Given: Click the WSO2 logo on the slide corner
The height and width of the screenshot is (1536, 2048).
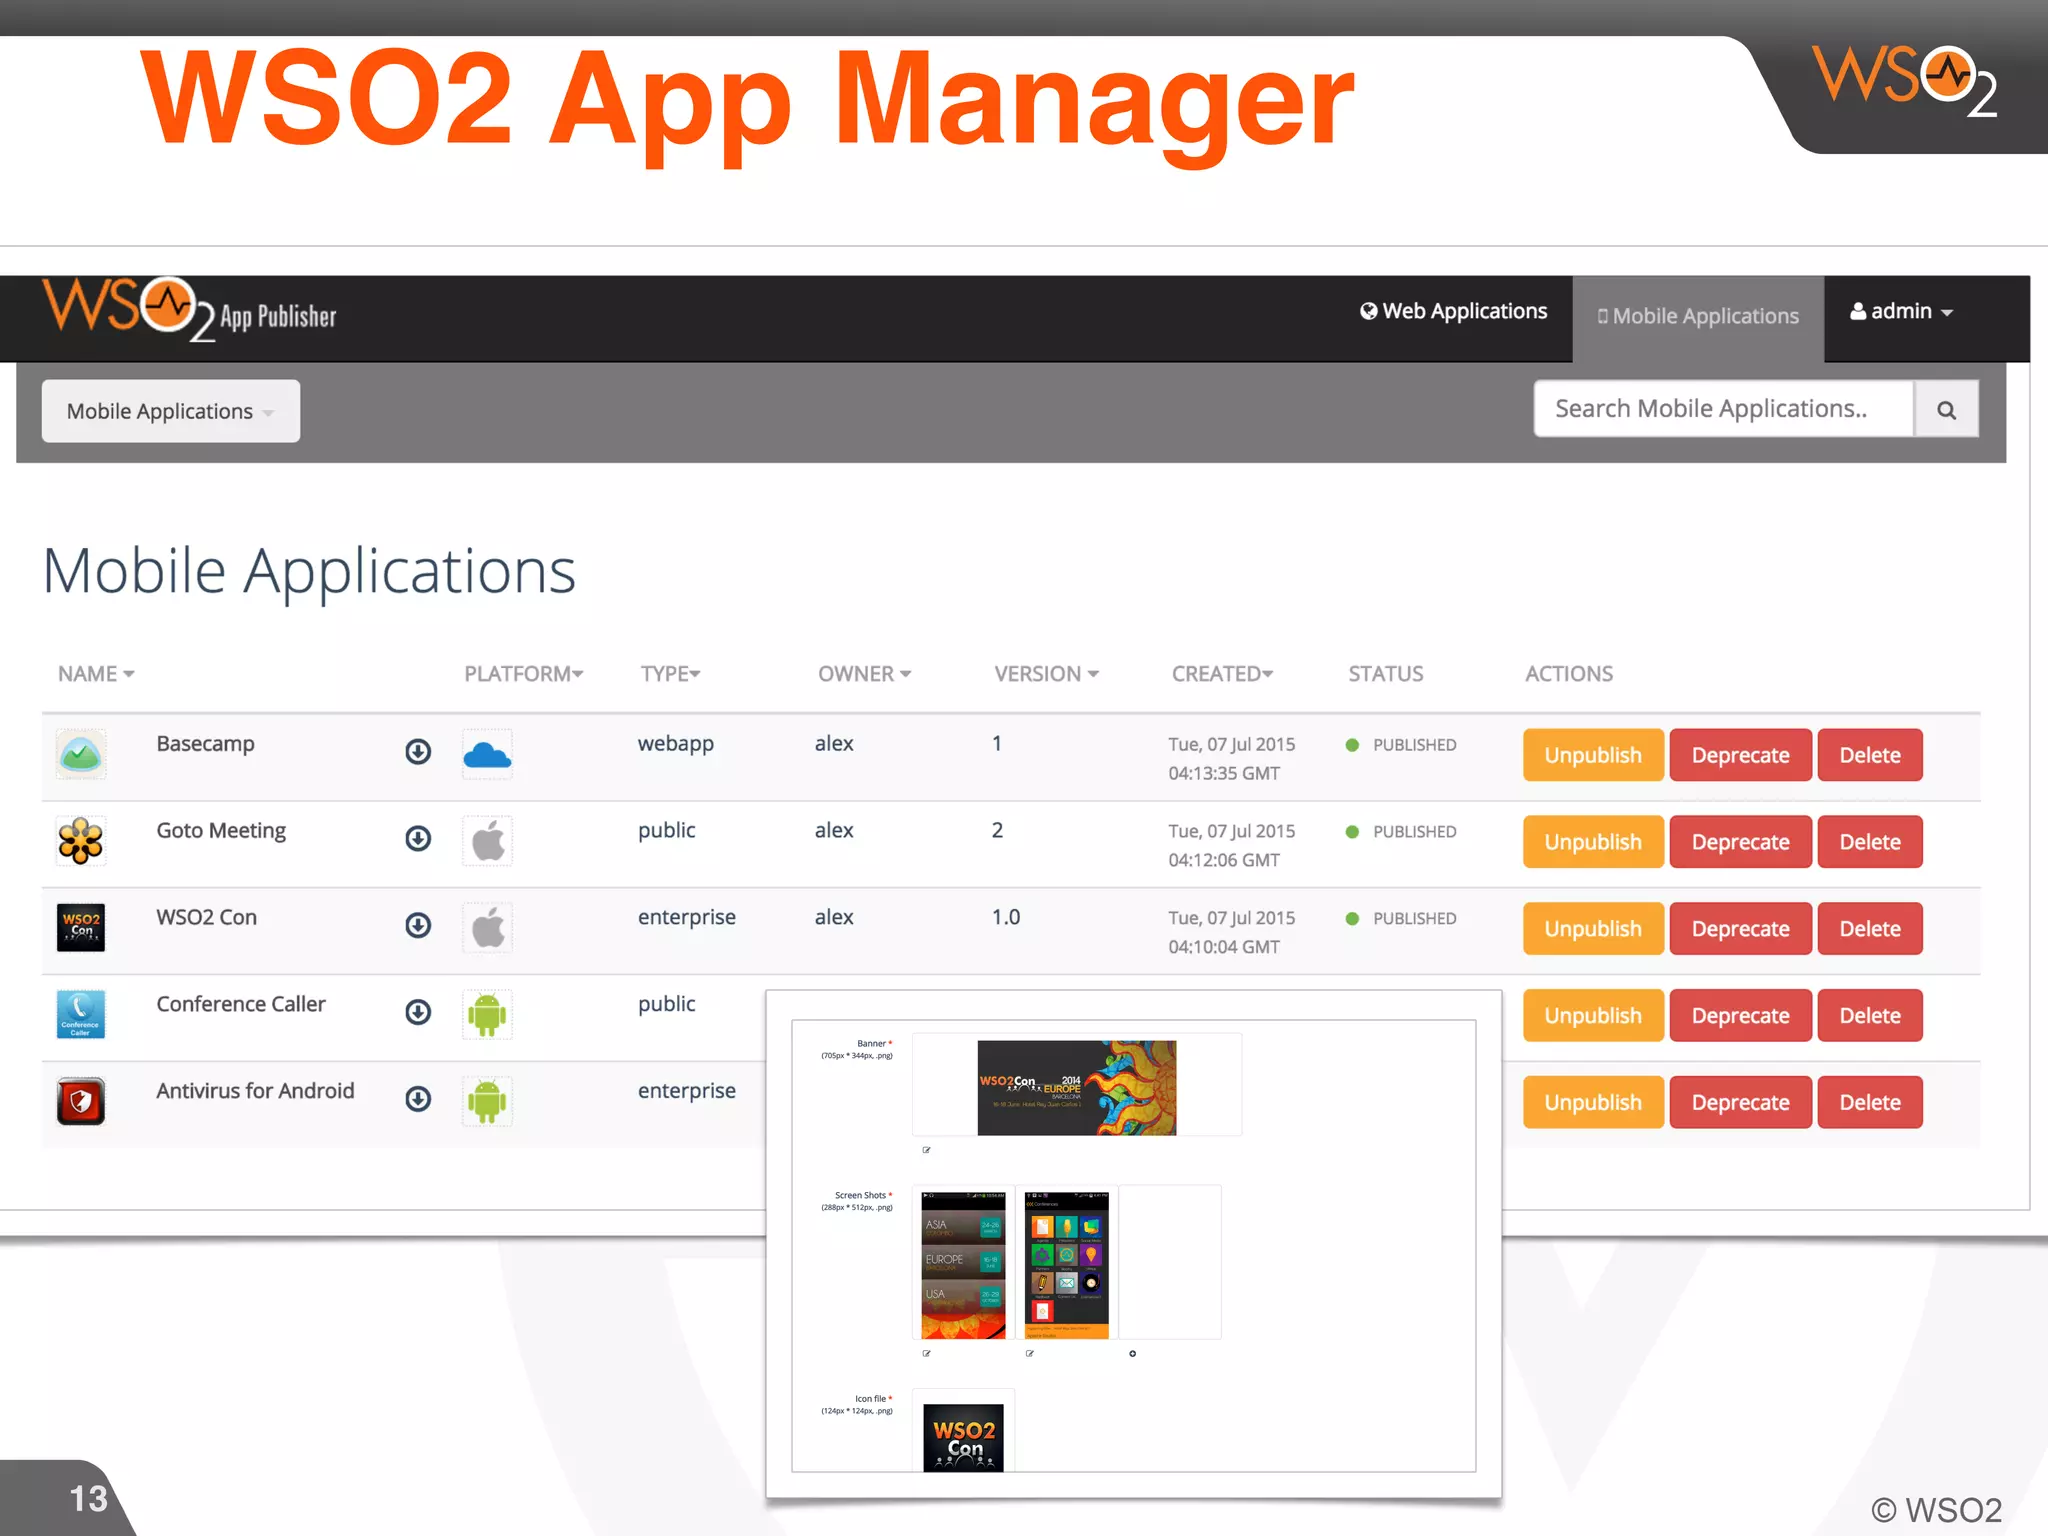Looking at the screenshot, I should coord(1905,82).
